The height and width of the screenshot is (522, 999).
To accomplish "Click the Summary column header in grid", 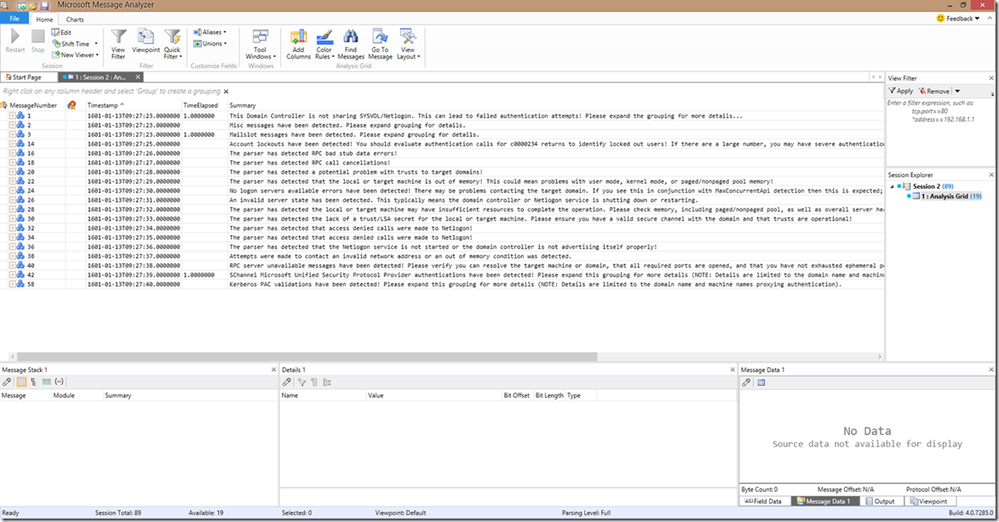I will (243, 105).
